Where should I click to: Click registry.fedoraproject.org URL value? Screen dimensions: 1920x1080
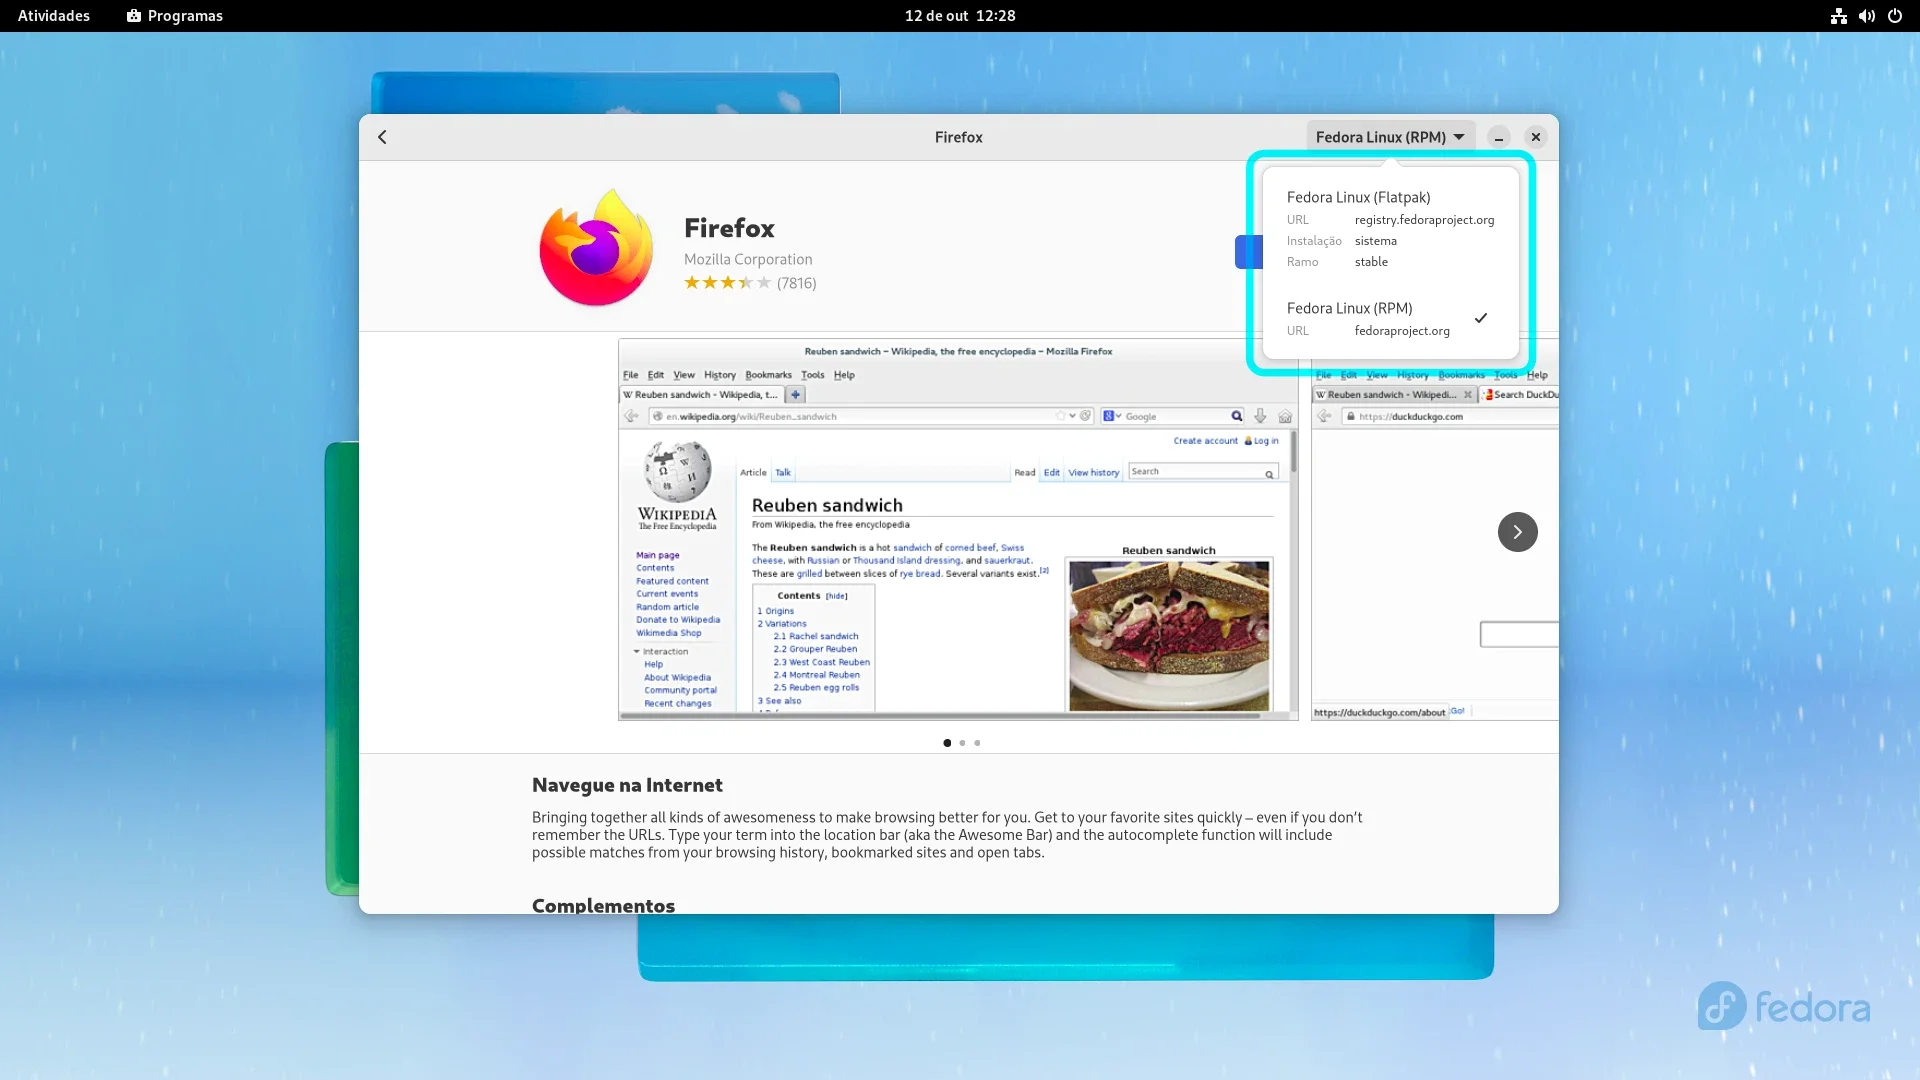click(1424, 220)
